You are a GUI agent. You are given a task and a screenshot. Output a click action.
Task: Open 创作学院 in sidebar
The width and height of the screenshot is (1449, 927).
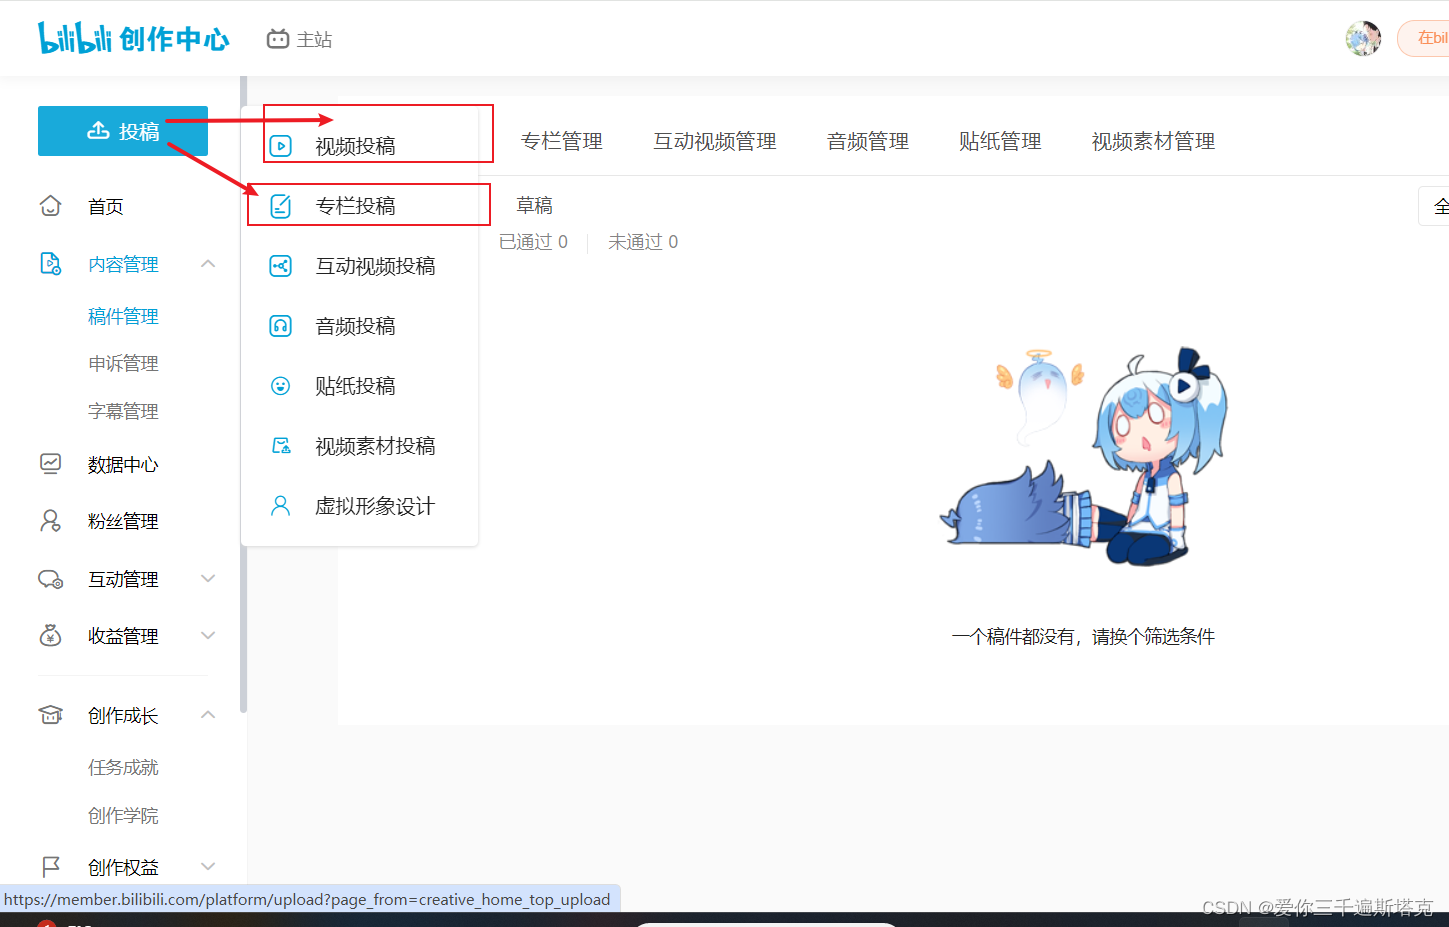point(123,815)
